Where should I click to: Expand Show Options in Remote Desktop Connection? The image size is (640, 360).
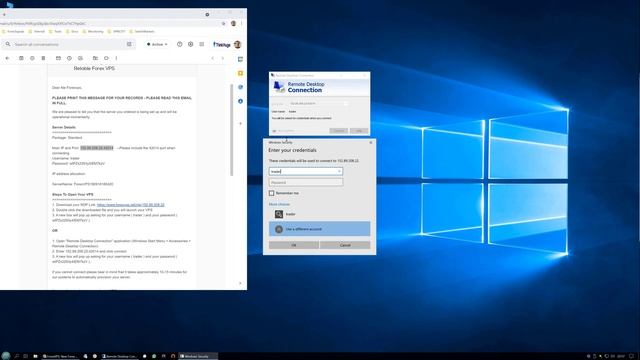pos(283,131)
